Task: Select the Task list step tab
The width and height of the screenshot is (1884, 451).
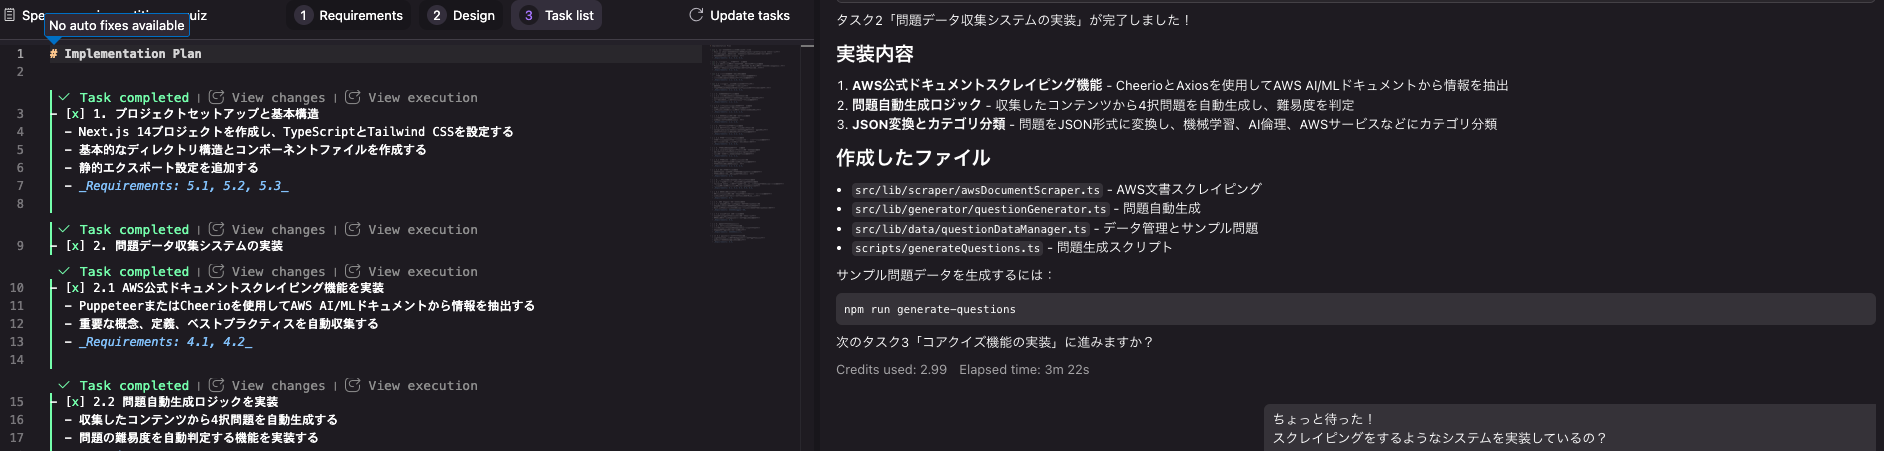Action: (557, 15)
